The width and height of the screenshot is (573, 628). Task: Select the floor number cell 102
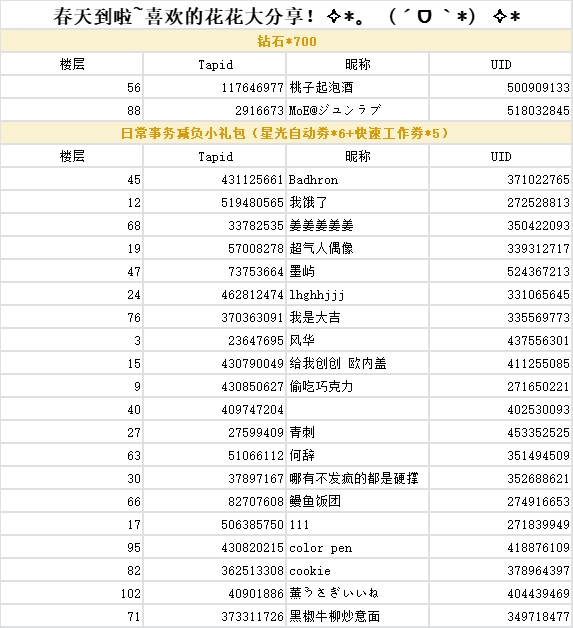[x=72, y=593]
